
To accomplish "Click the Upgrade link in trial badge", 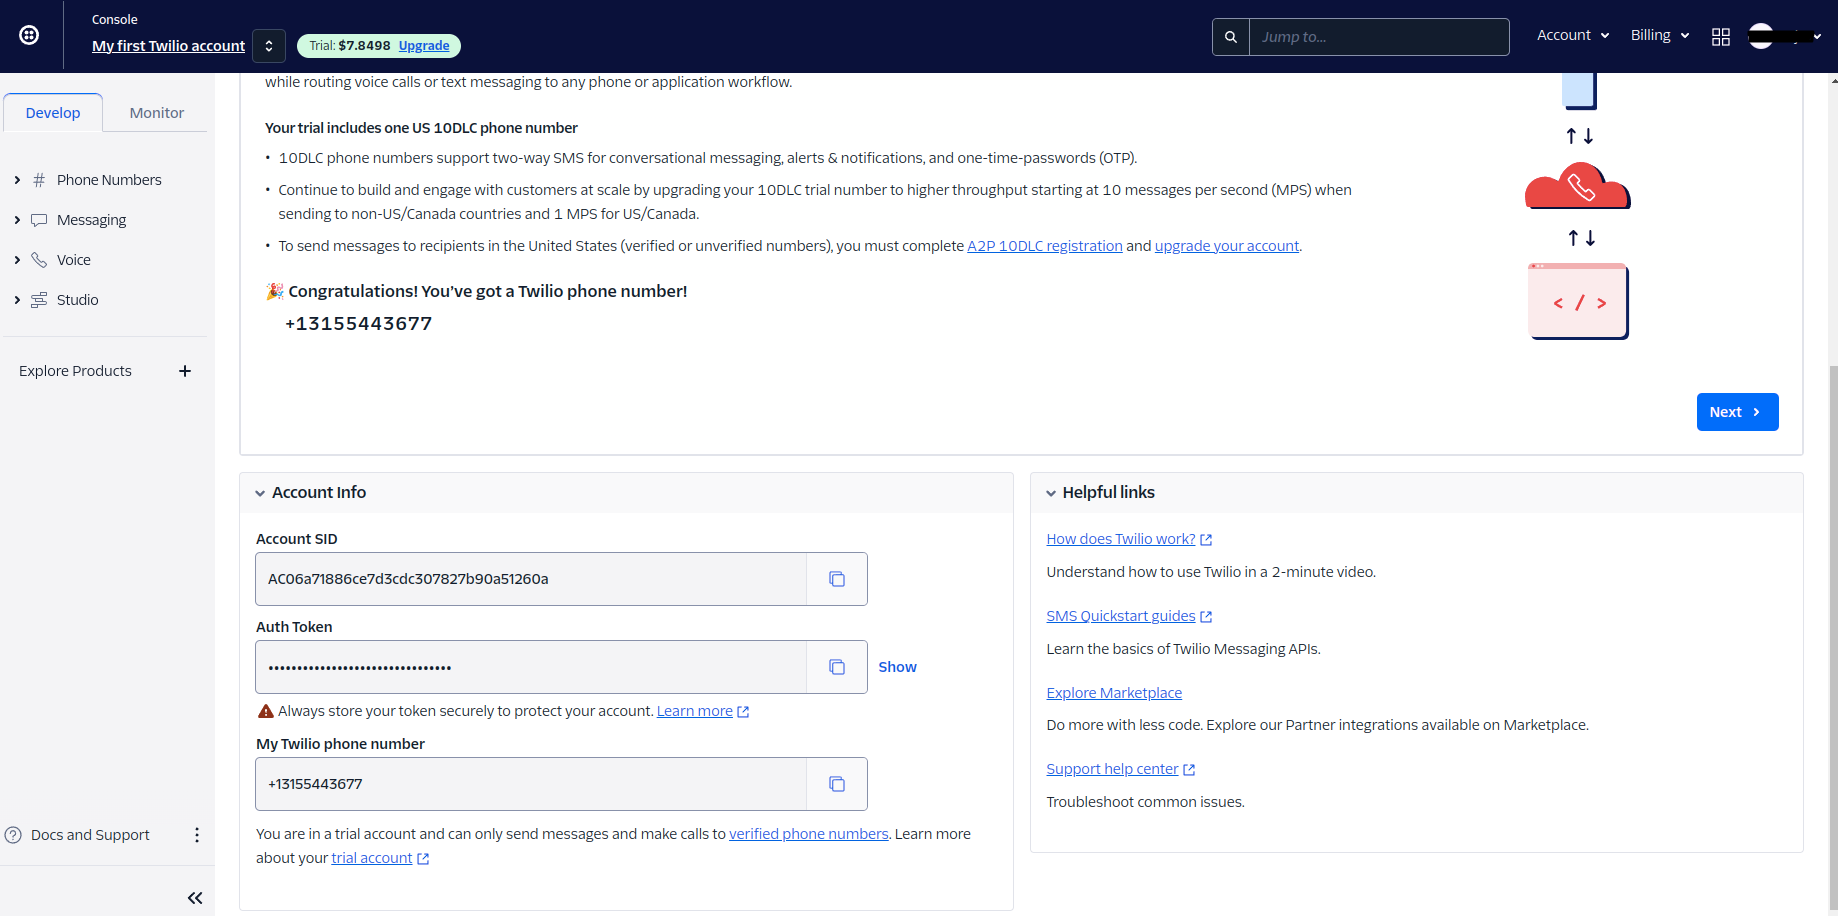I will [x=424, y=46].
